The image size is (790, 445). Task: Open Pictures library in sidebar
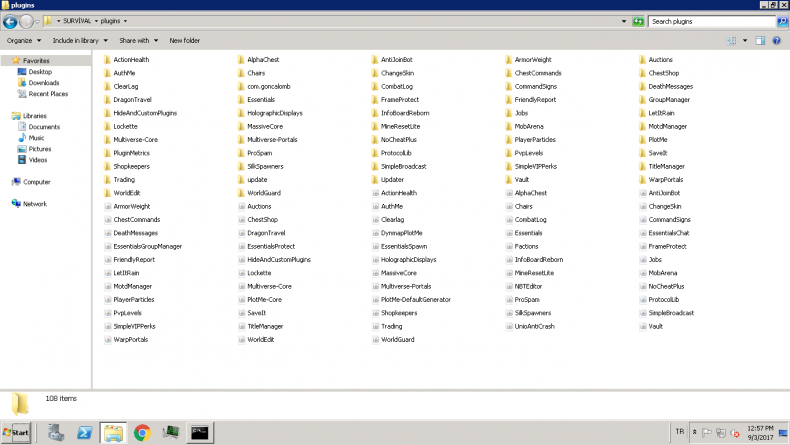click(x=39, y=149)
